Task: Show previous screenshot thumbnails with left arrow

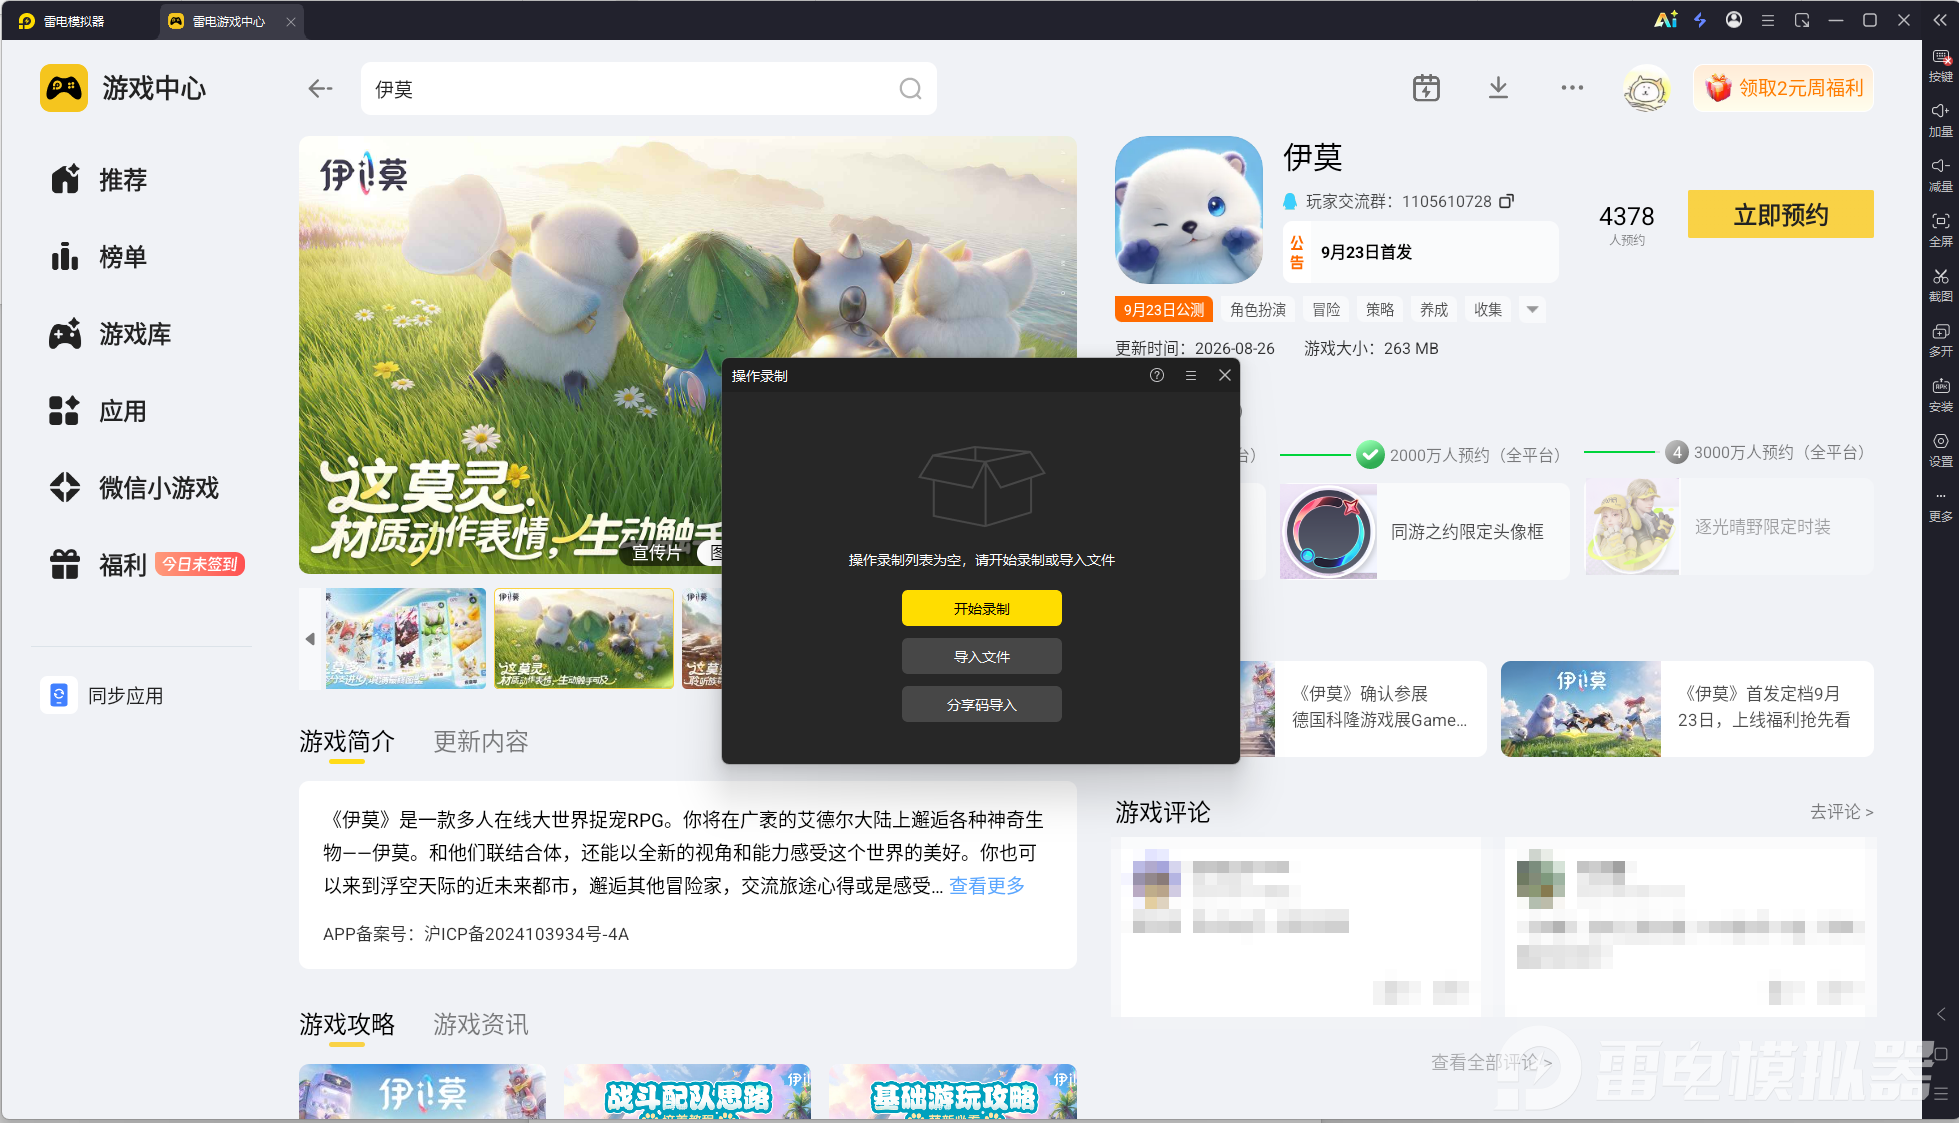Action: point(310,639)
